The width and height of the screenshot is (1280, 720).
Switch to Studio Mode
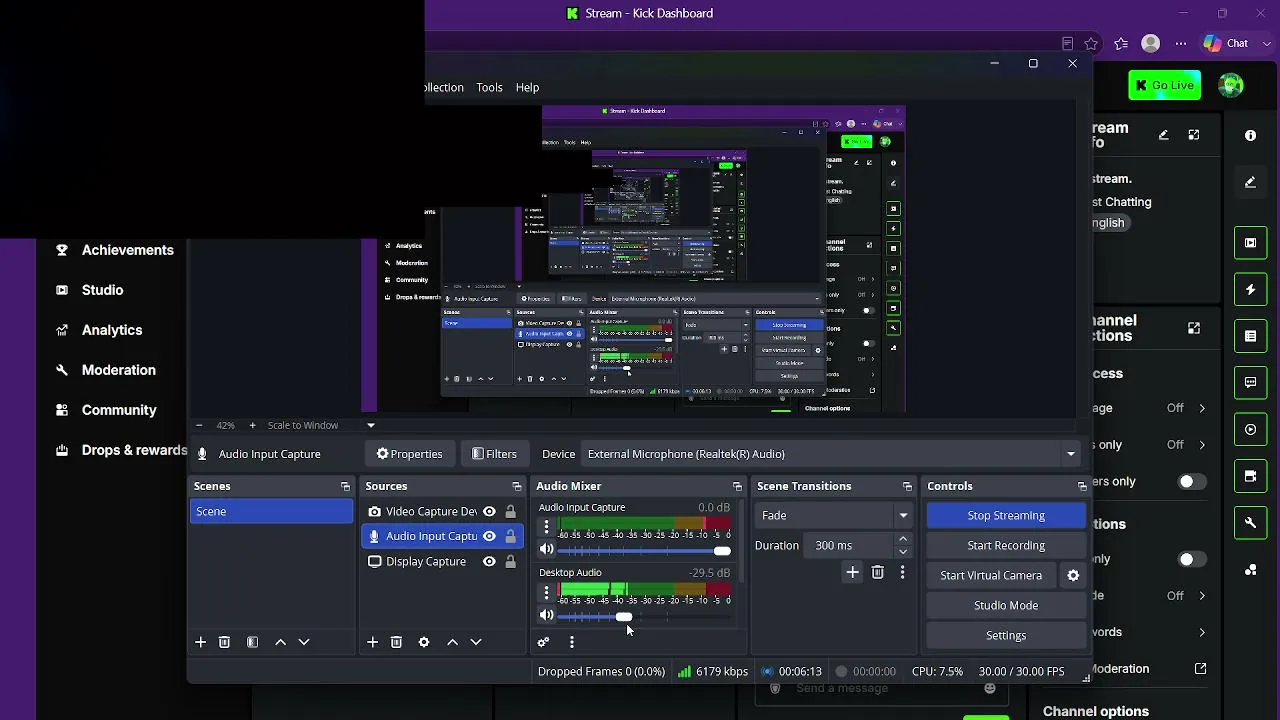1006,605
